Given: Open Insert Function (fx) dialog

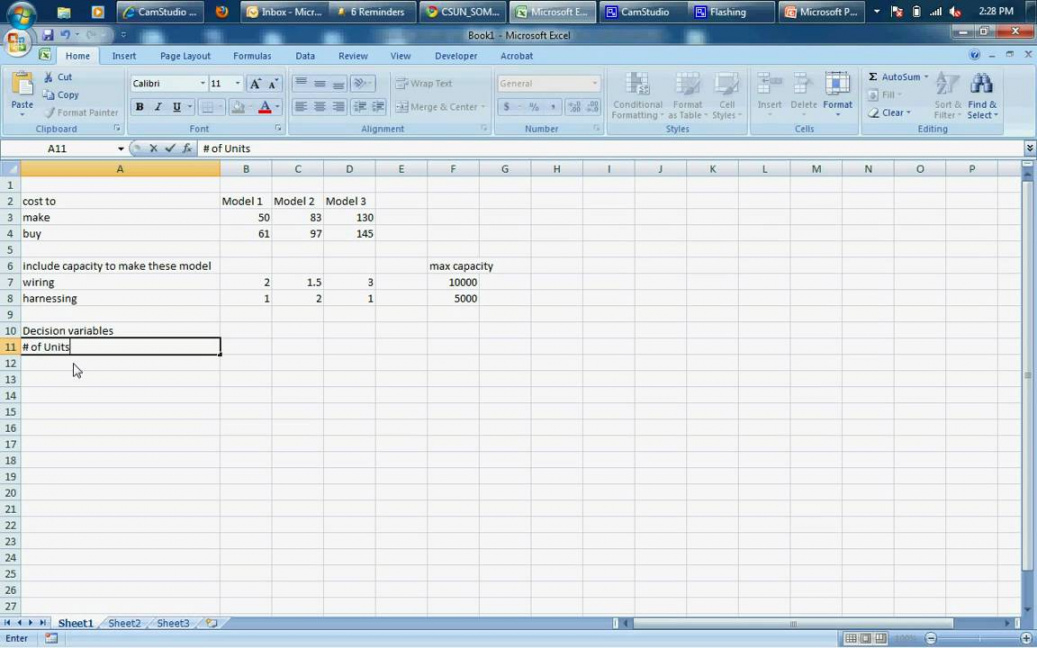Looking at the screenshot, I should [187, 148].
